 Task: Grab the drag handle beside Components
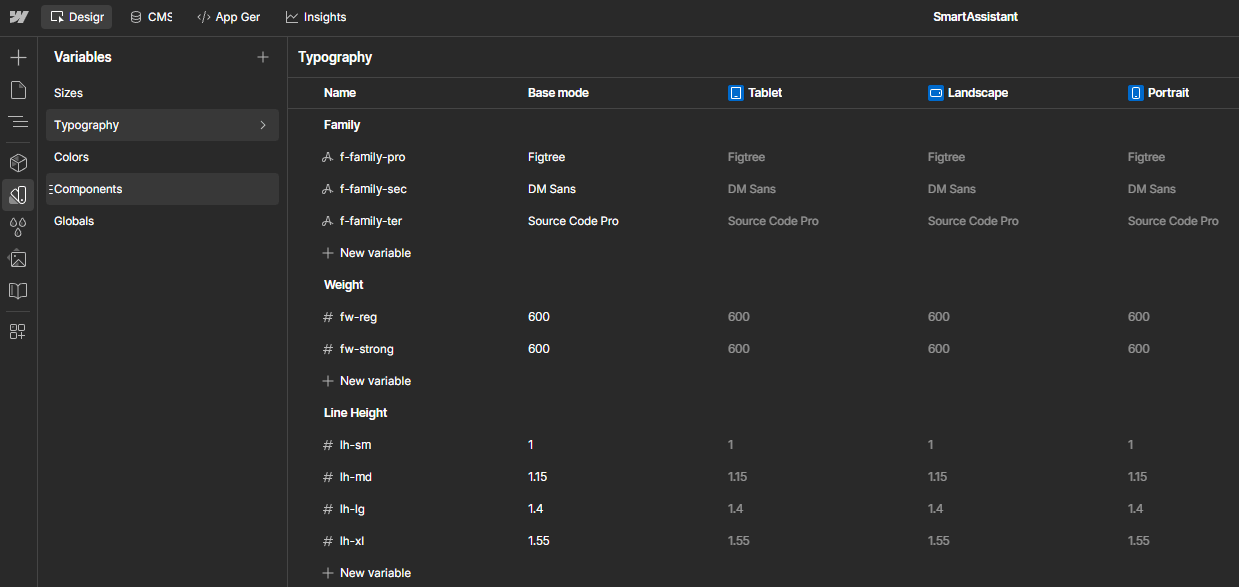(50, 189)
